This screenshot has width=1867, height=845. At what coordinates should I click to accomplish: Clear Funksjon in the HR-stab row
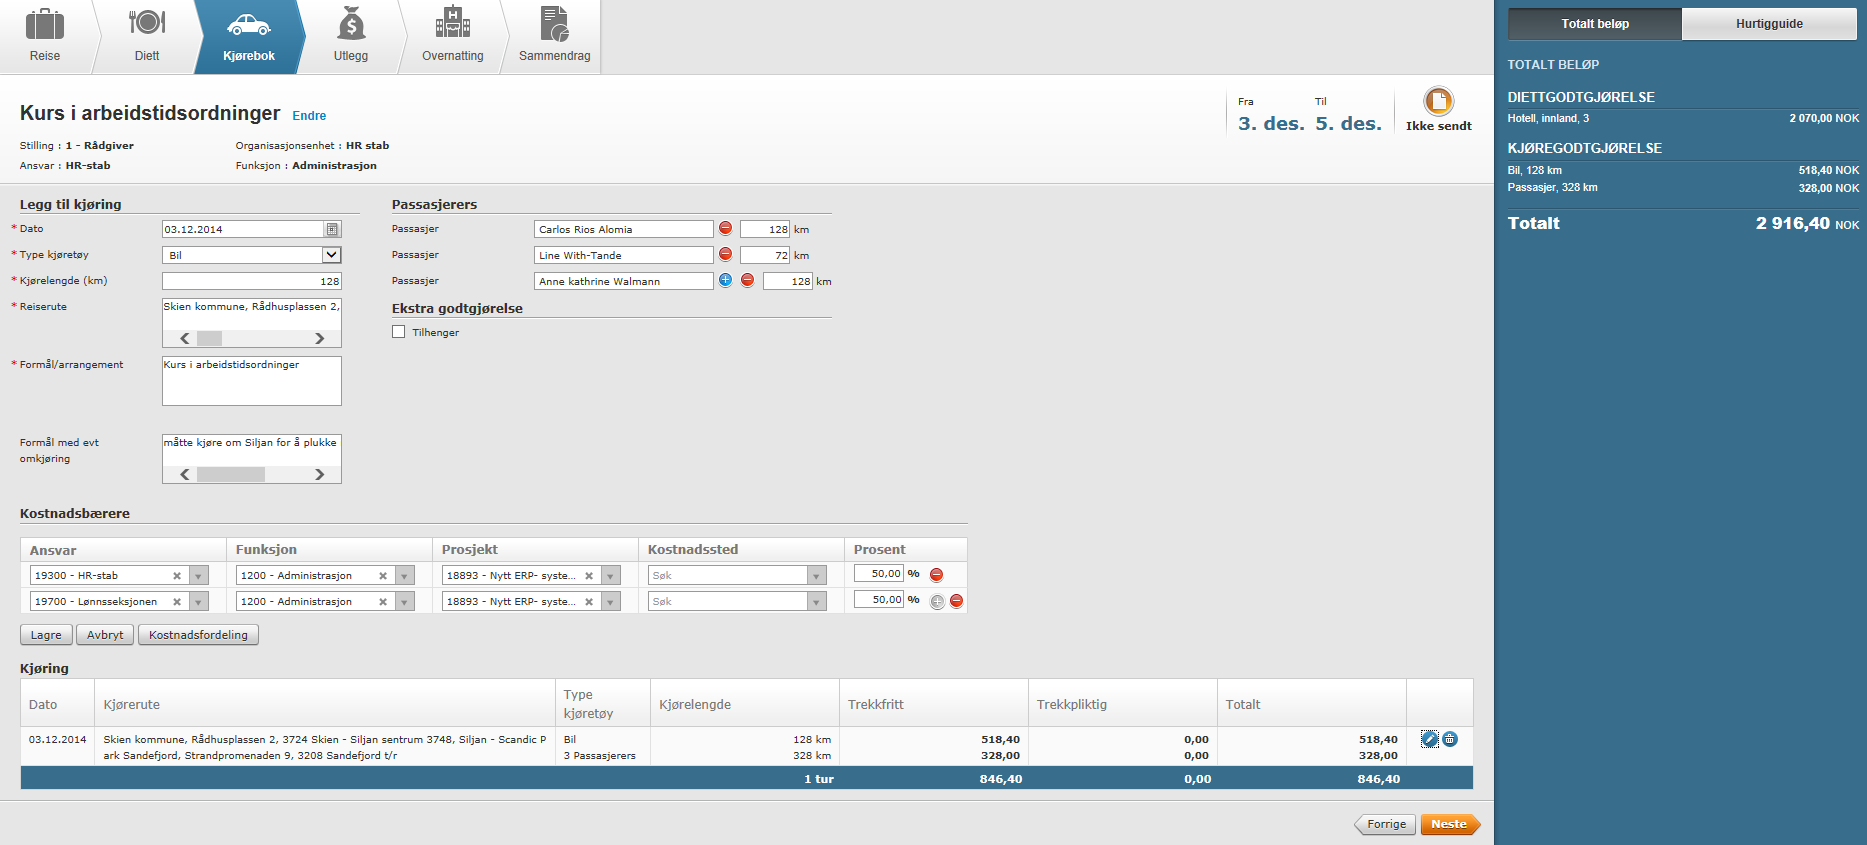(x=383, y=576)
